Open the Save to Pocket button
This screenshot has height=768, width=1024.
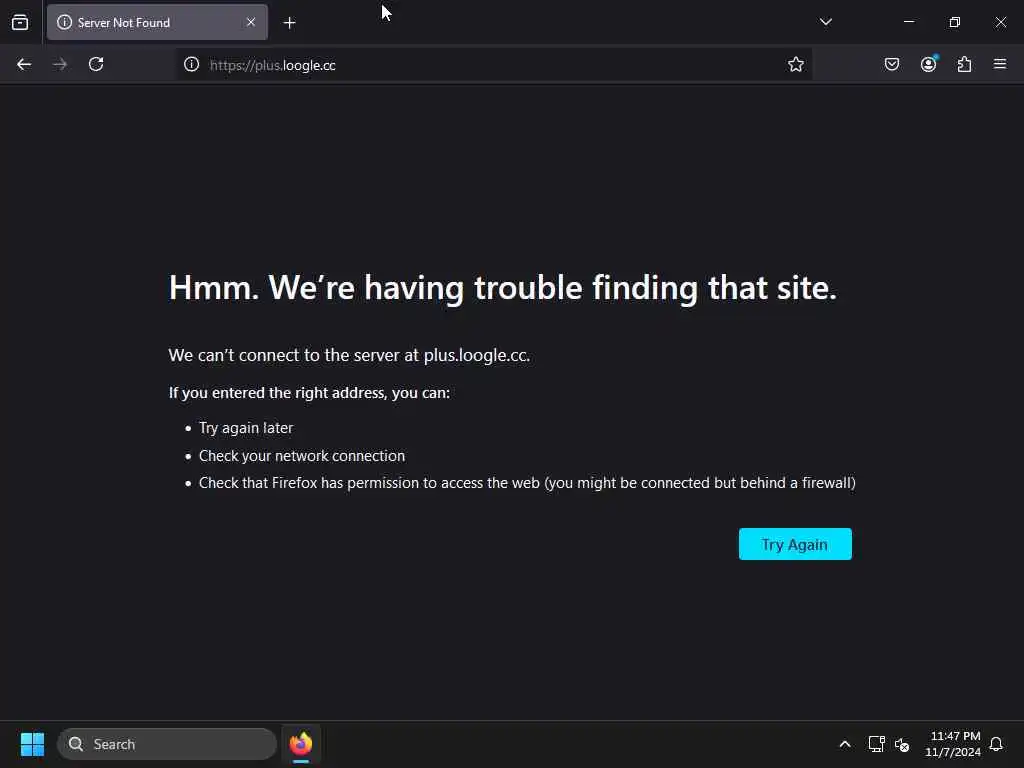892,65
